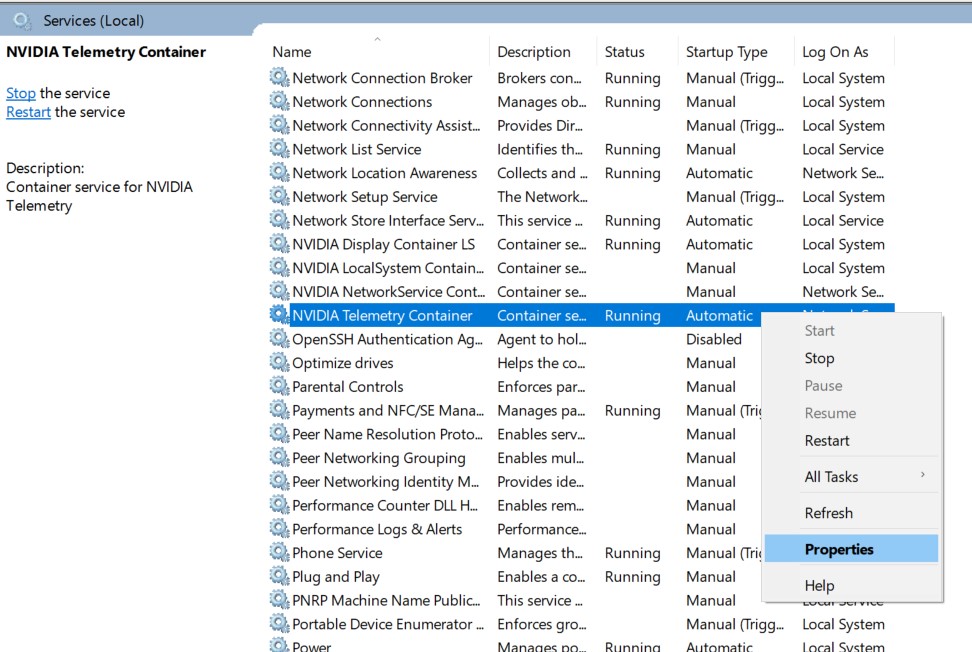Click gear icon of Network List Service
972x652 pixels.
279,149
